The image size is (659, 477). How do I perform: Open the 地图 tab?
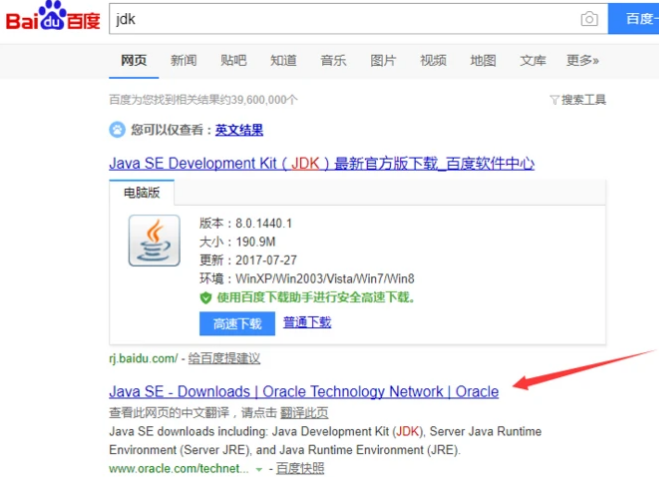tap(483, 61)
